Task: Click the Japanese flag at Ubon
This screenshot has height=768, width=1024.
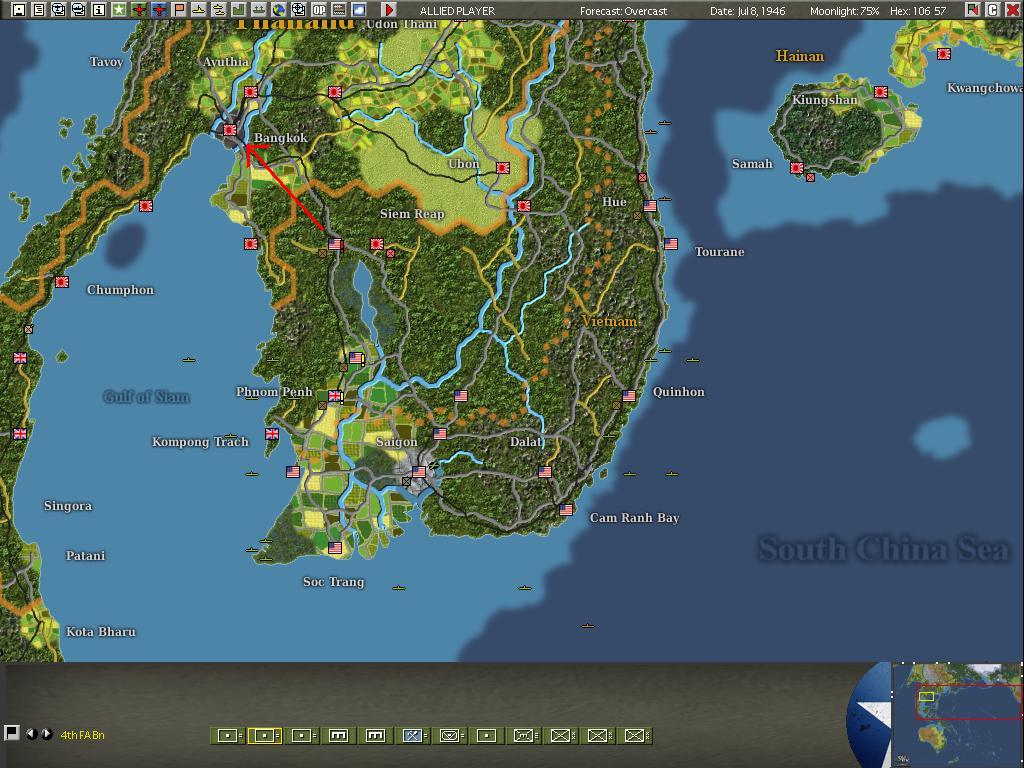Action: [502, 168]
